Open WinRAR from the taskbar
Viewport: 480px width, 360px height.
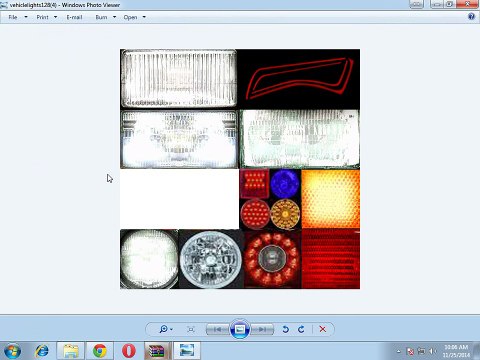[x=157, y=351]
